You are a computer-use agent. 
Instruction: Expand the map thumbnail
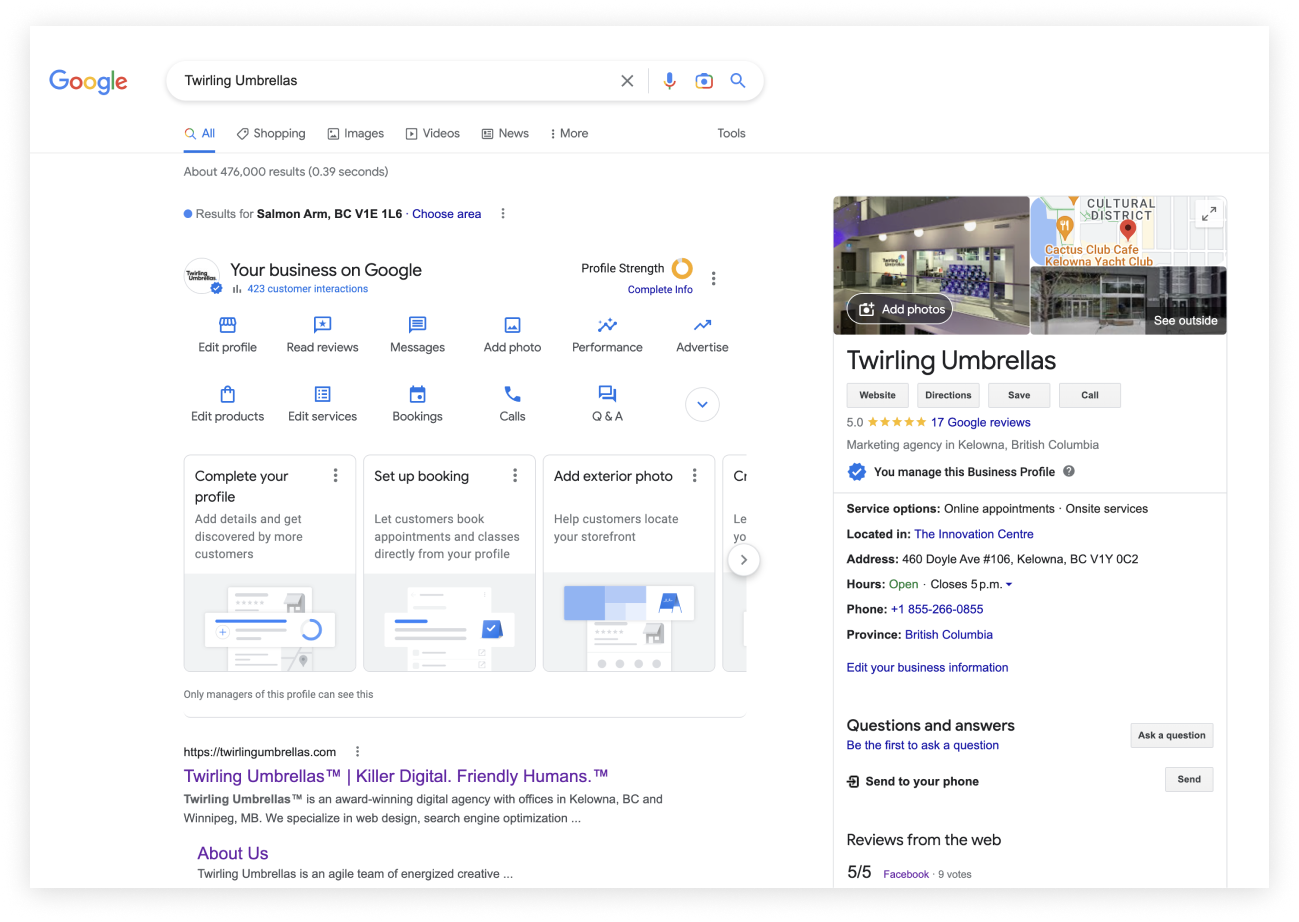[1209, 213]
